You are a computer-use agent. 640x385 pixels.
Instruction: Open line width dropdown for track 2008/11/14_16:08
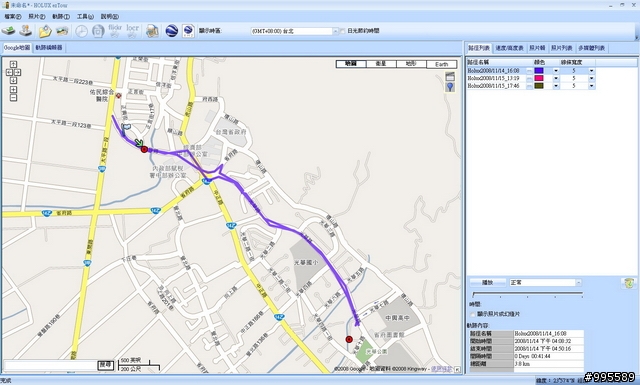tap(591, 71)
